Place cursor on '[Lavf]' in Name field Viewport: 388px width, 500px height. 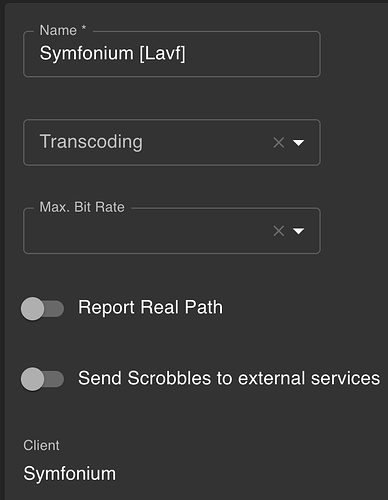coord(162,54)
